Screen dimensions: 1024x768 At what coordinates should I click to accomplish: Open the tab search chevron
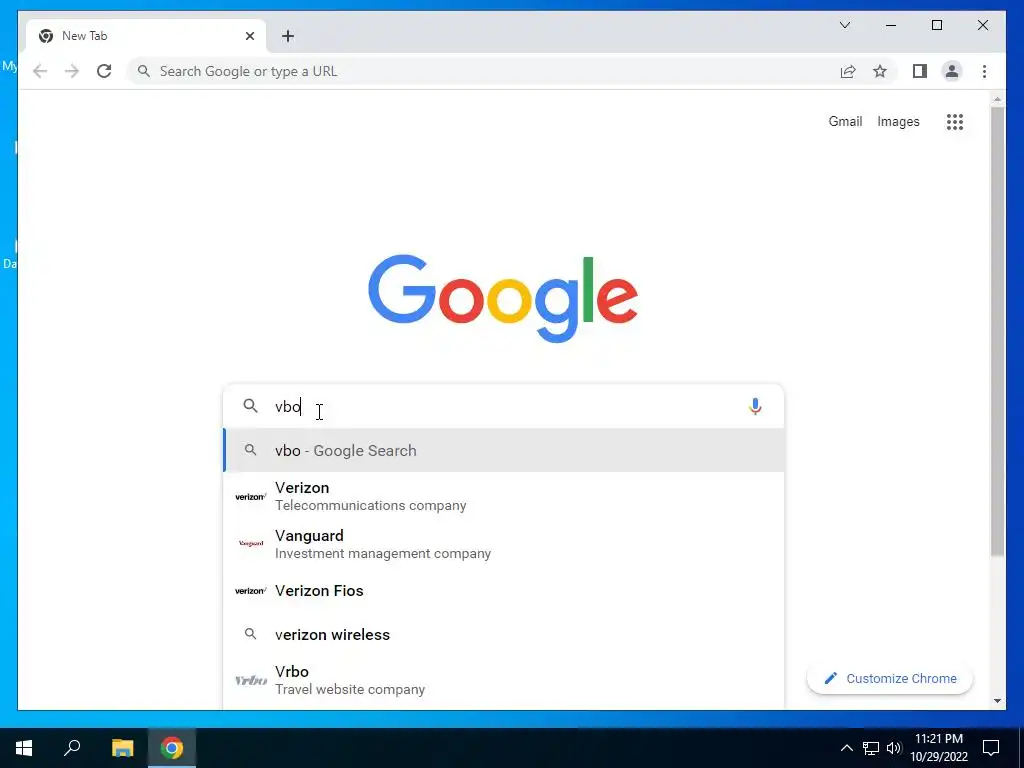pyautogui.click(x=844, y=25)
